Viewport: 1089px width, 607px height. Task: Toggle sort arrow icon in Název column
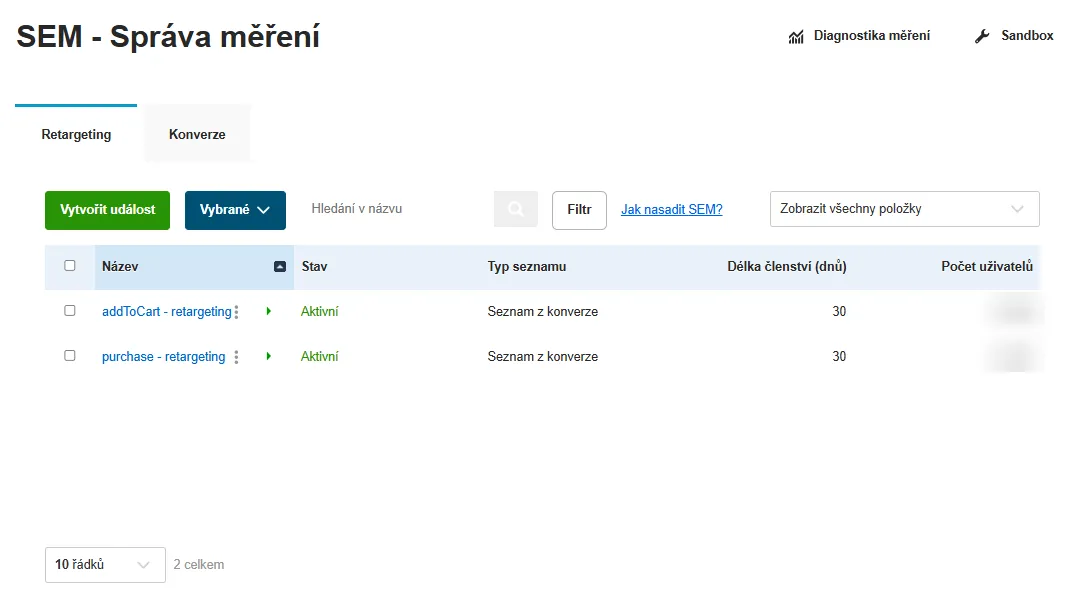click(x=280, y=267)
